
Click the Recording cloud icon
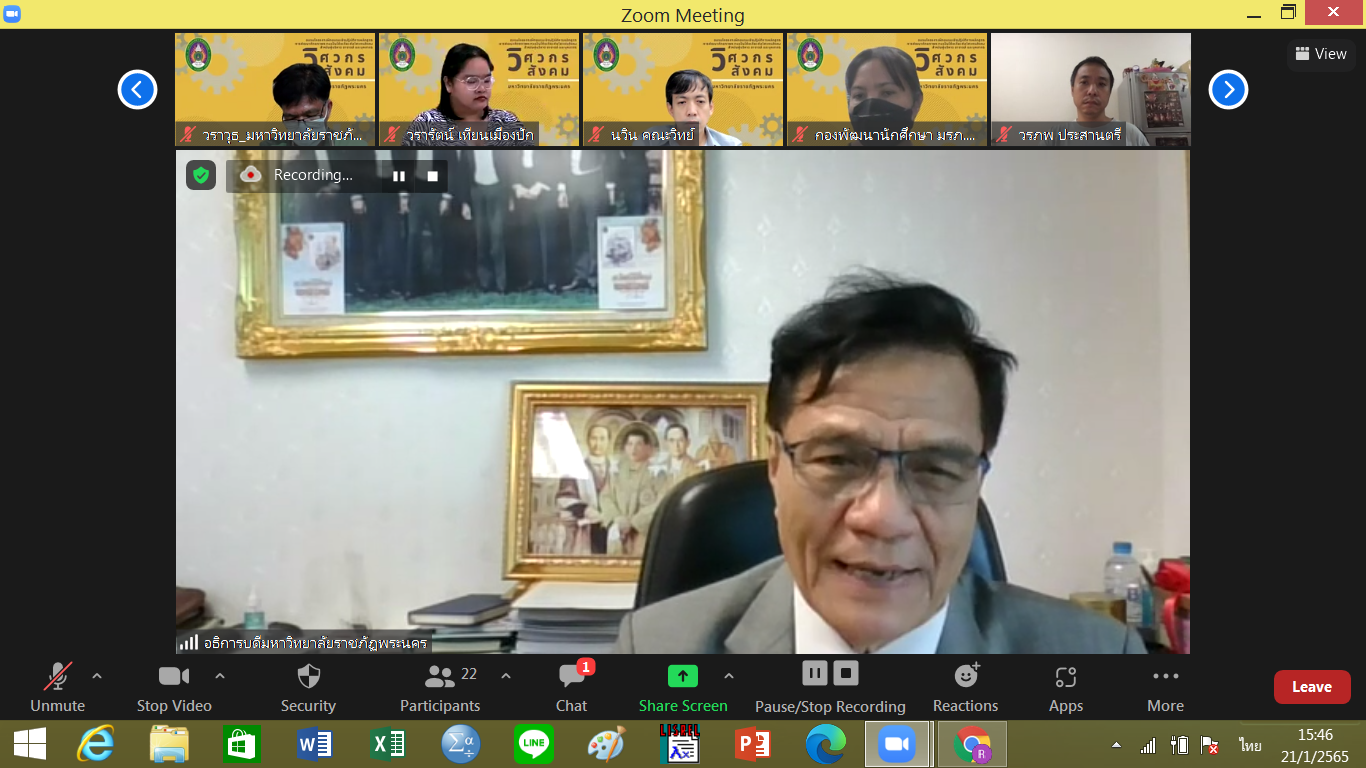pyautogui.click(x=251, y=175)
